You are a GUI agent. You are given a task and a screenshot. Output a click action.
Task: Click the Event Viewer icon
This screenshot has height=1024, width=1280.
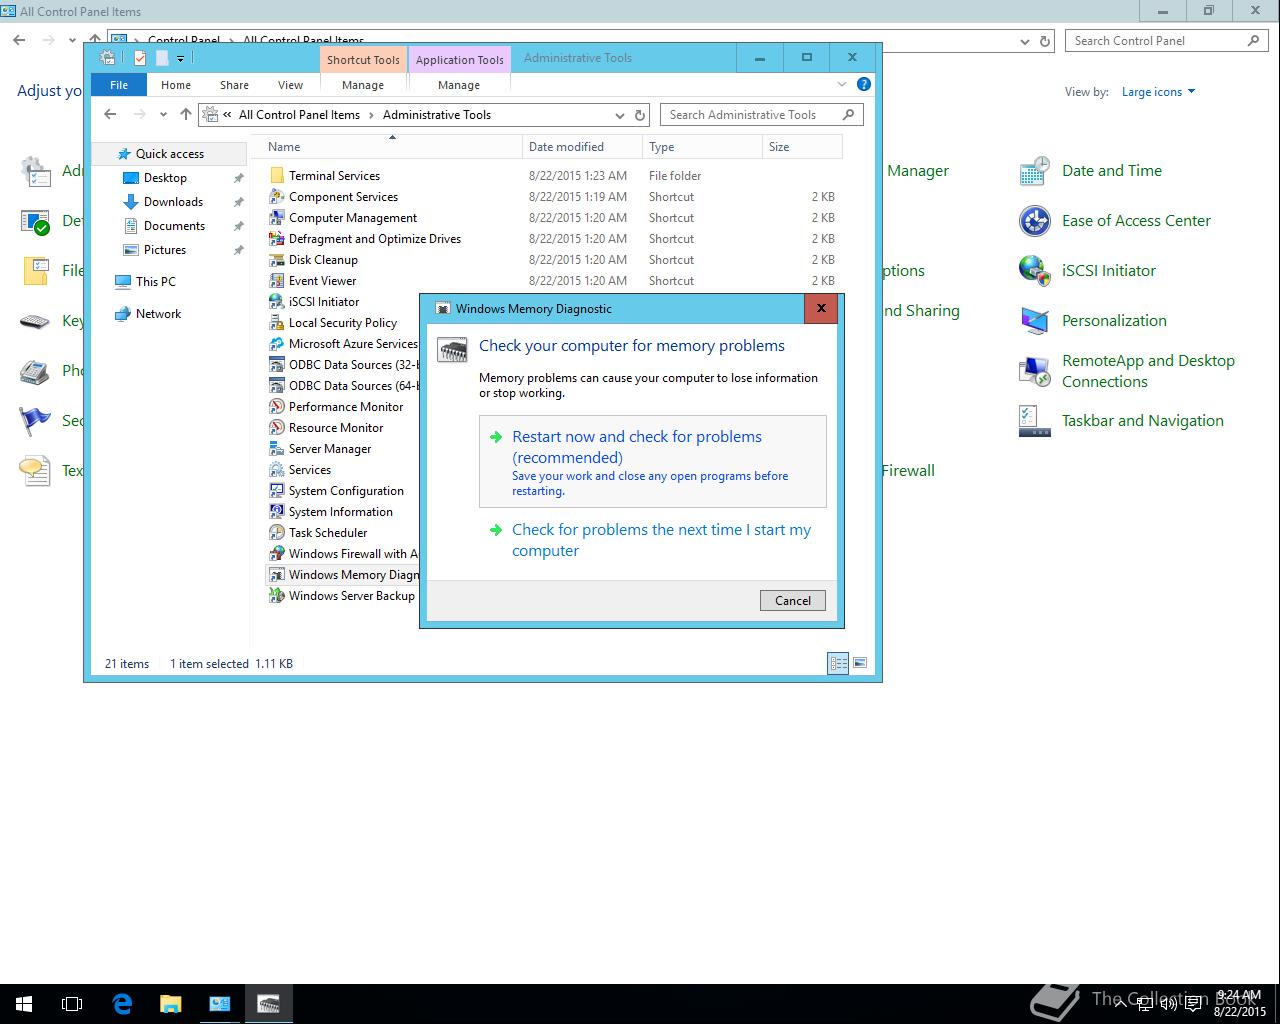click(277, 281)
